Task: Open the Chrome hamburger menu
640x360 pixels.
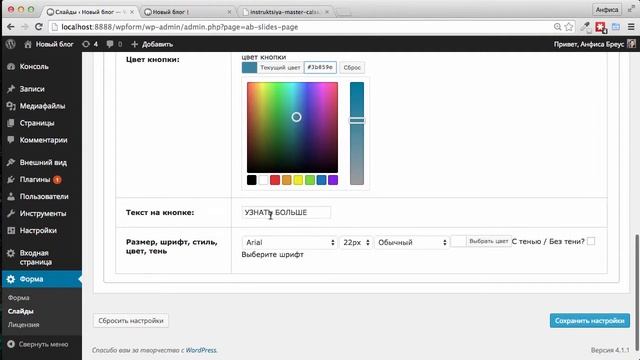Action: 631,27
